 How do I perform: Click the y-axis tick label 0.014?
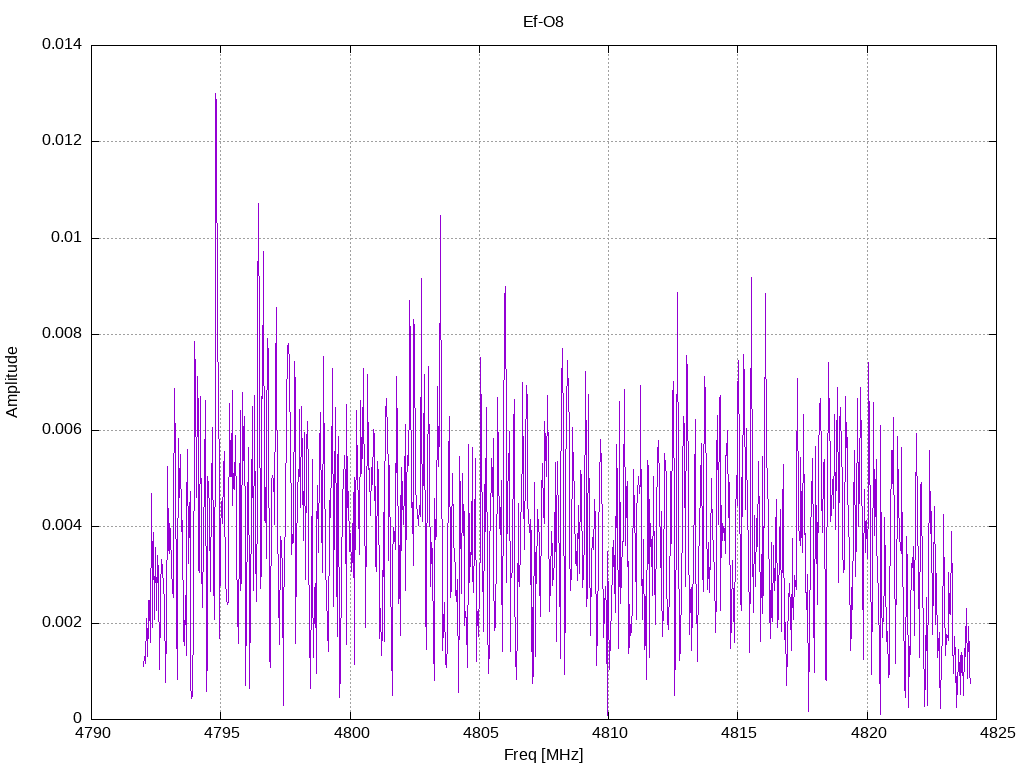(62, 44)
